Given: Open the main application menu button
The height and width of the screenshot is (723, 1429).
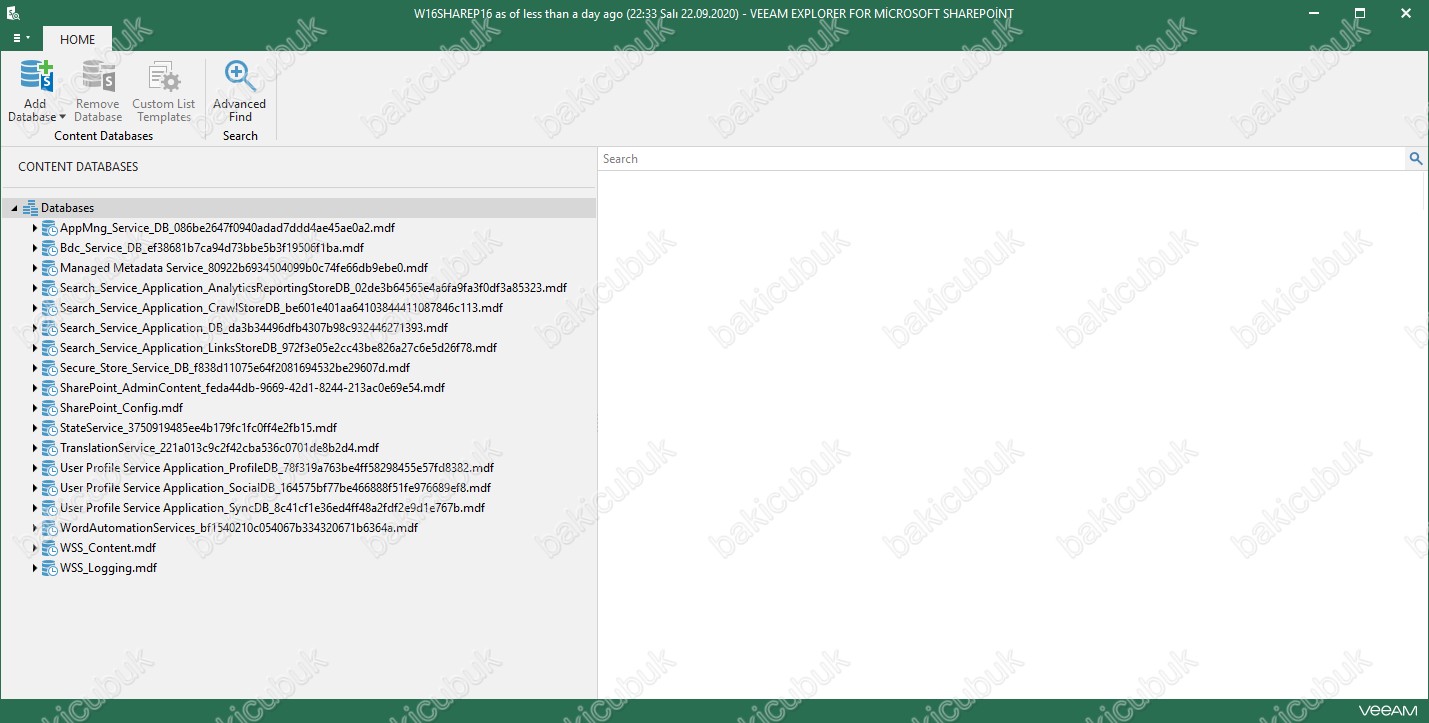Looking at the screenshot, I should pos(21,39).
